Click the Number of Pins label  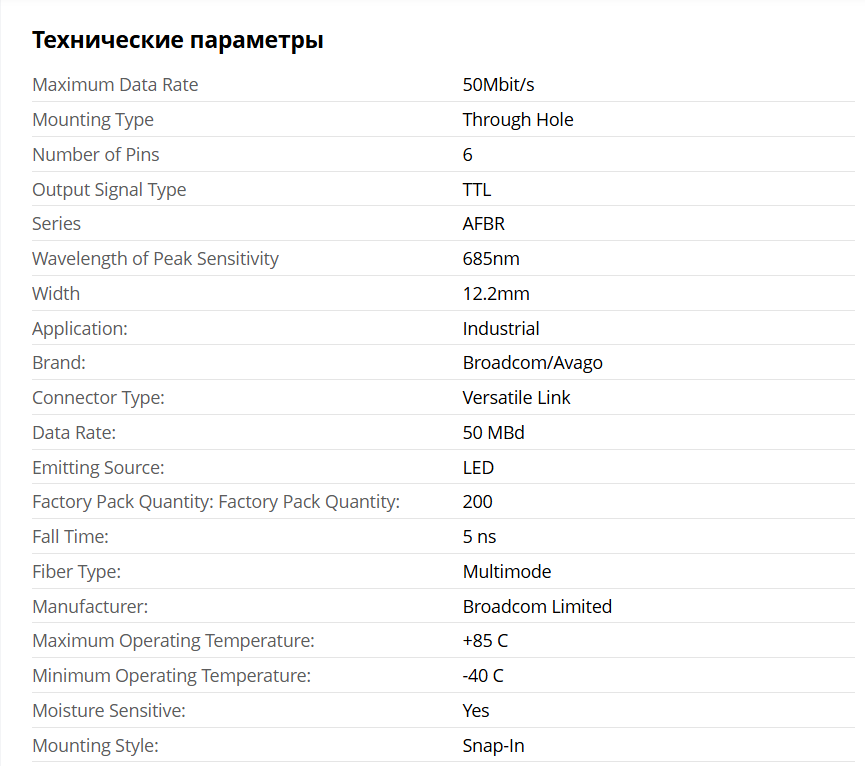coord(95,154)
